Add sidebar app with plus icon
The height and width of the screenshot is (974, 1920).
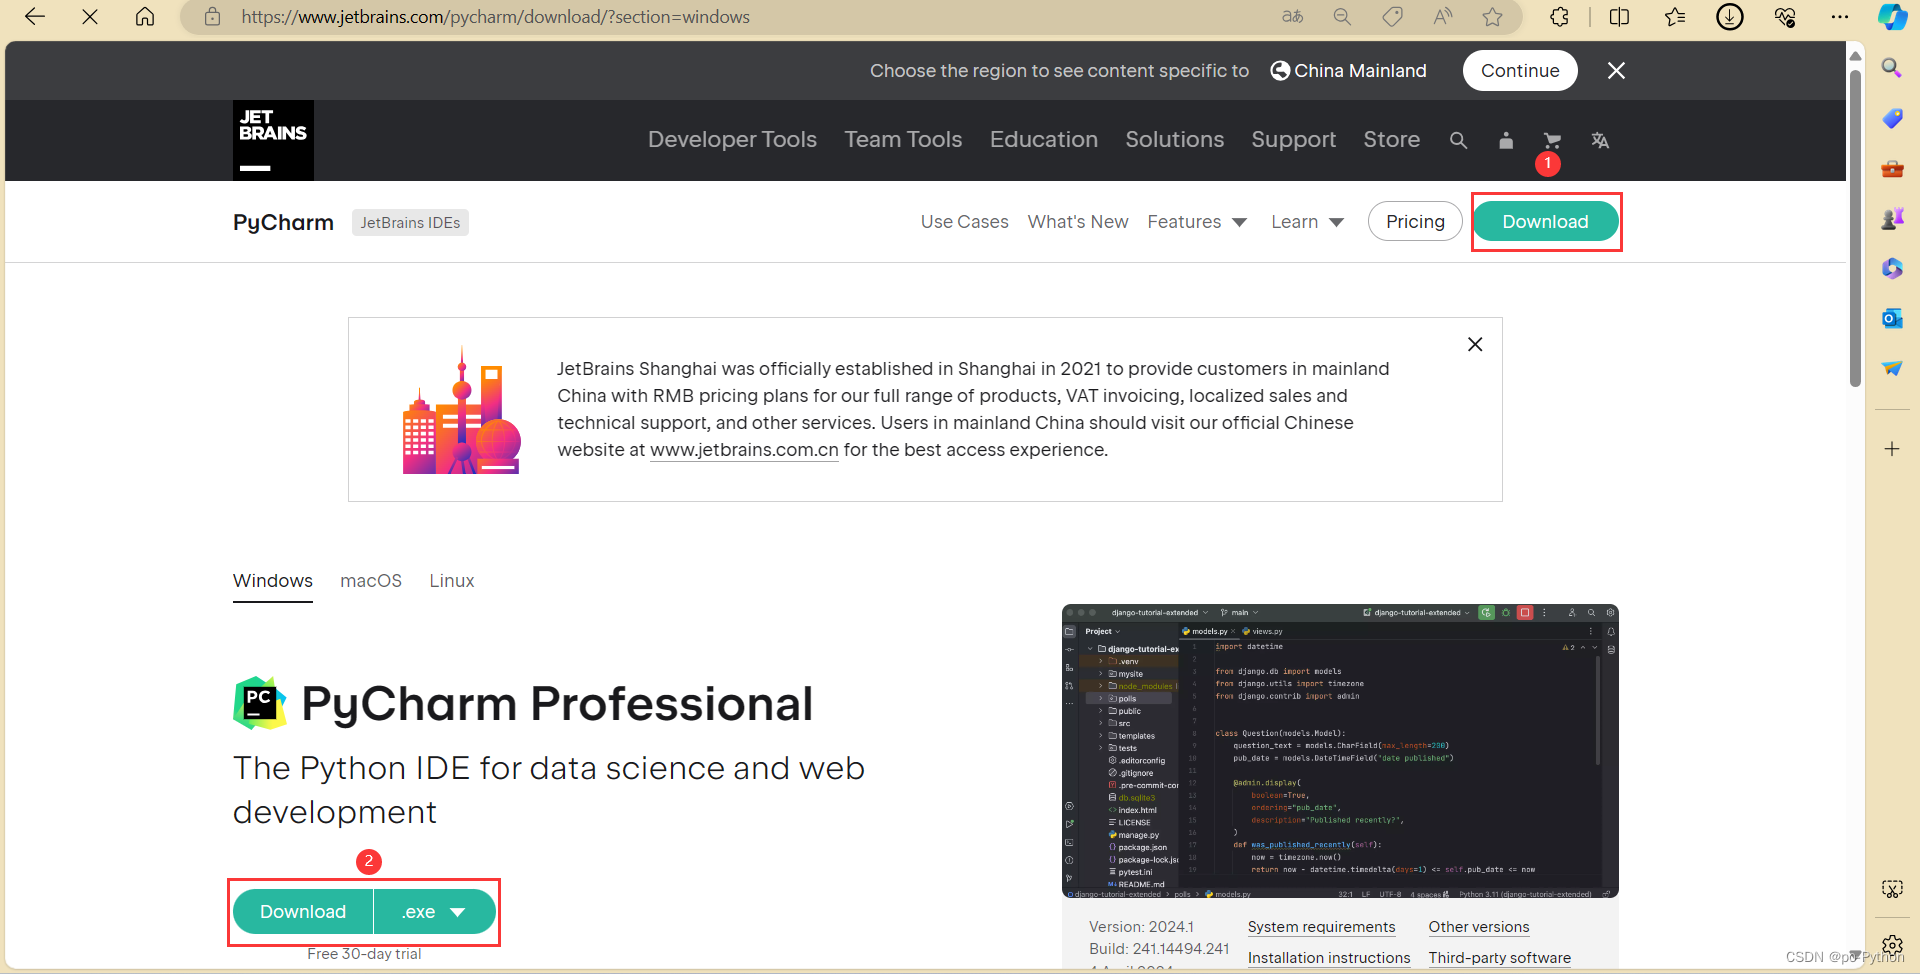tap(1892, 449)
